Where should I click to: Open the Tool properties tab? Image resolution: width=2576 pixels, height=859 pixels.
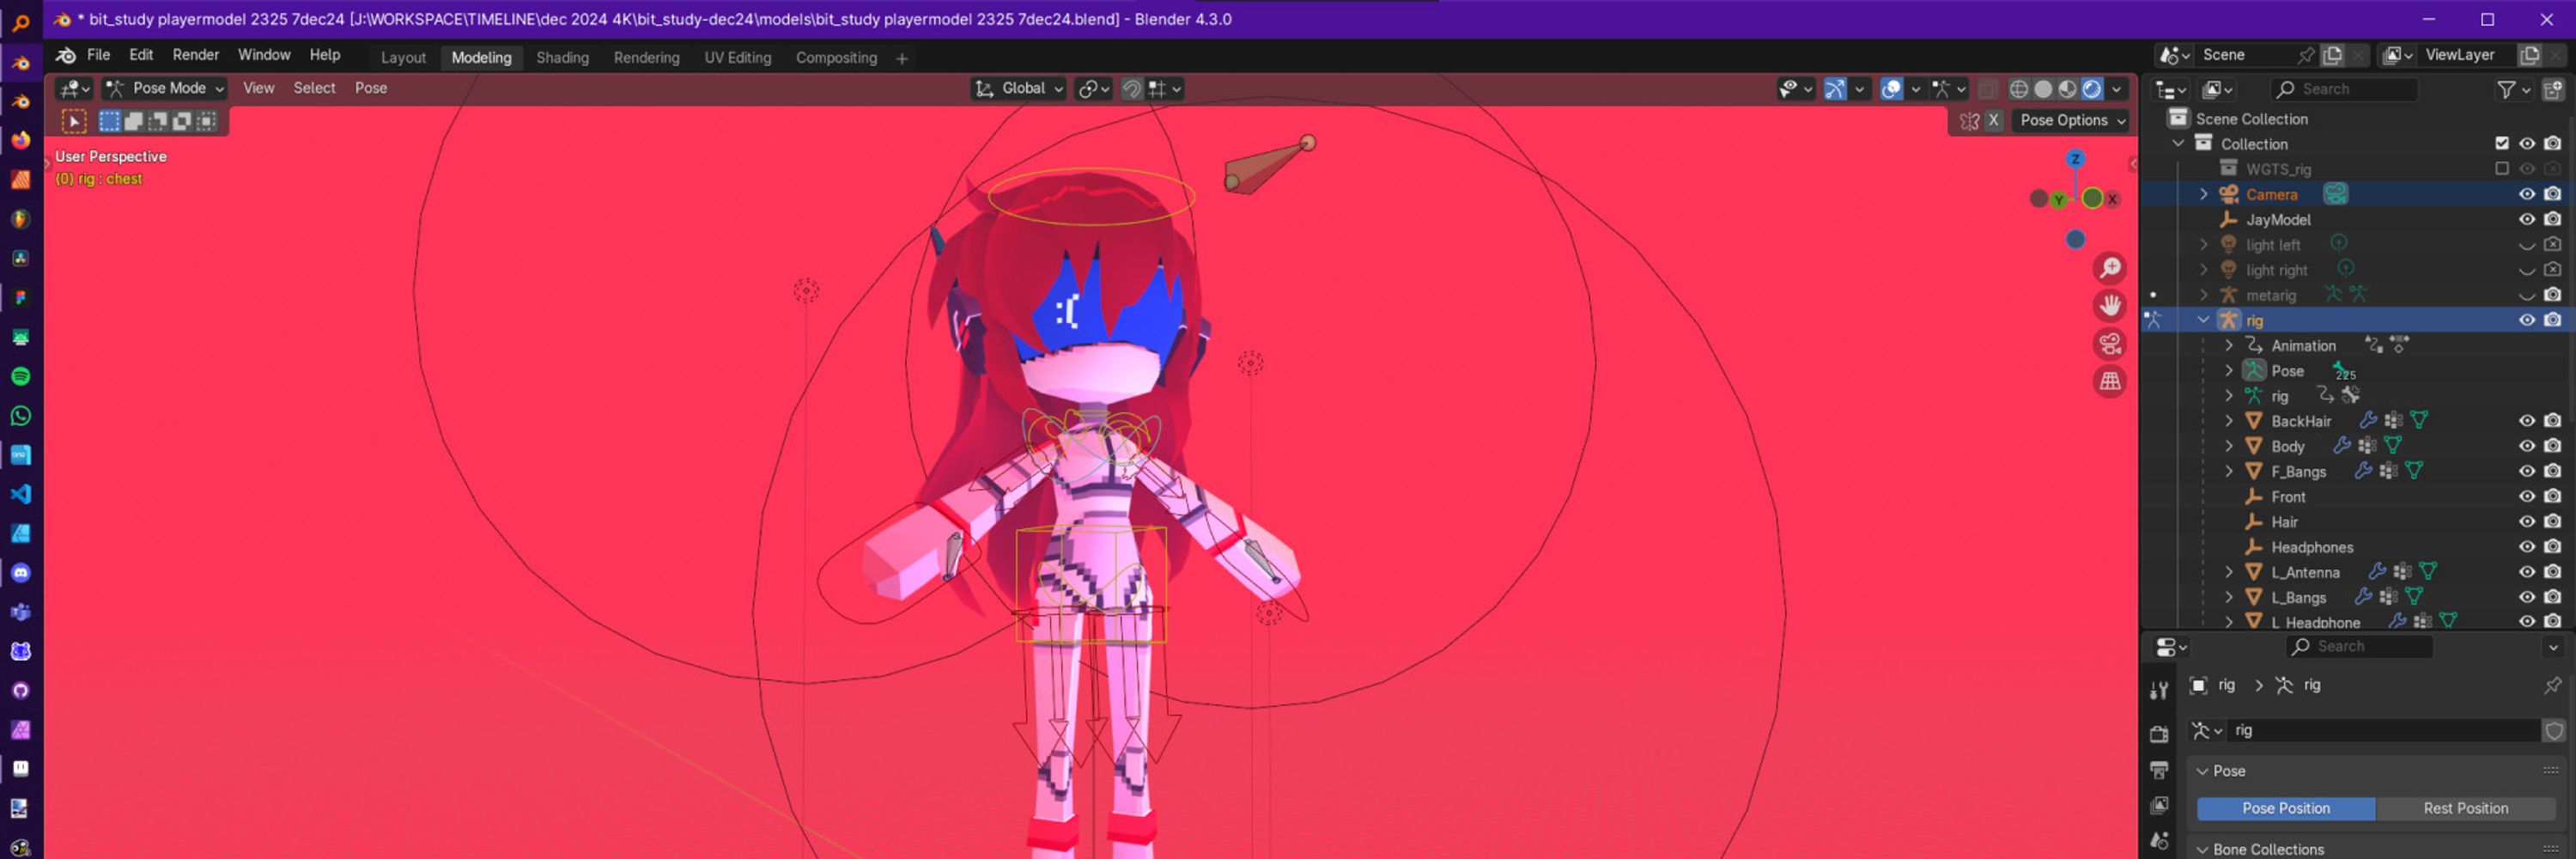click(x=2159, y=690)
